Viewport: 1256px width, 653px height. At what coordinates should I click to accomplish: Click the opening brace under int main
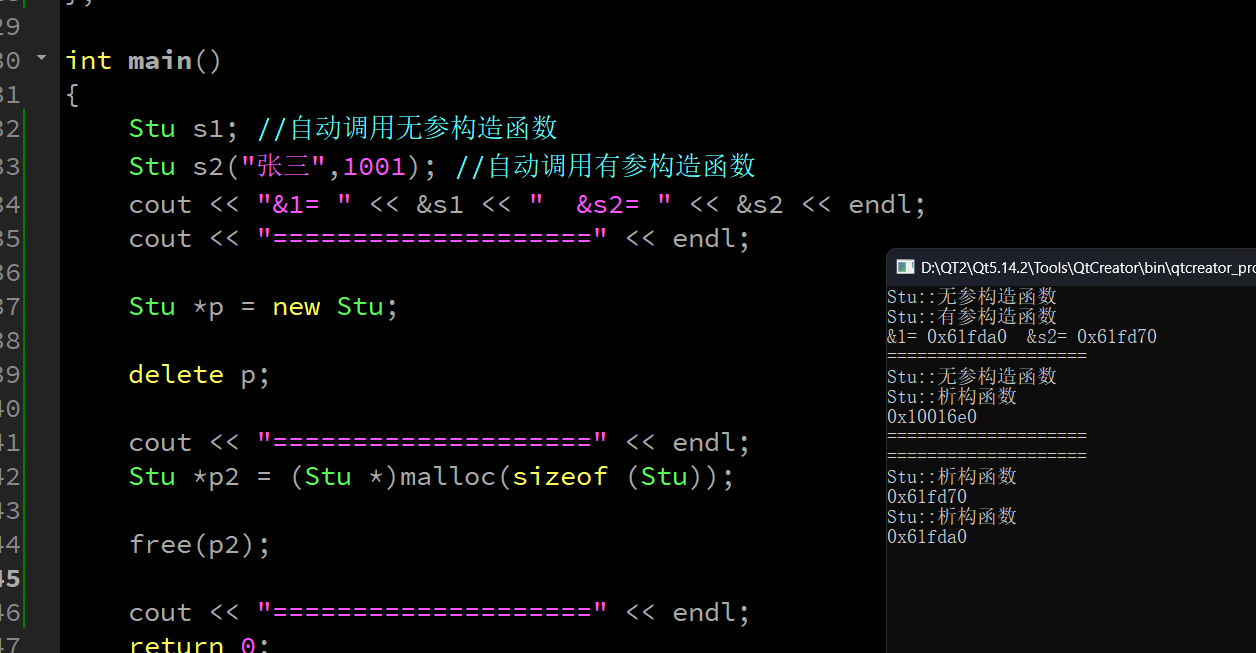coord(72,96)
